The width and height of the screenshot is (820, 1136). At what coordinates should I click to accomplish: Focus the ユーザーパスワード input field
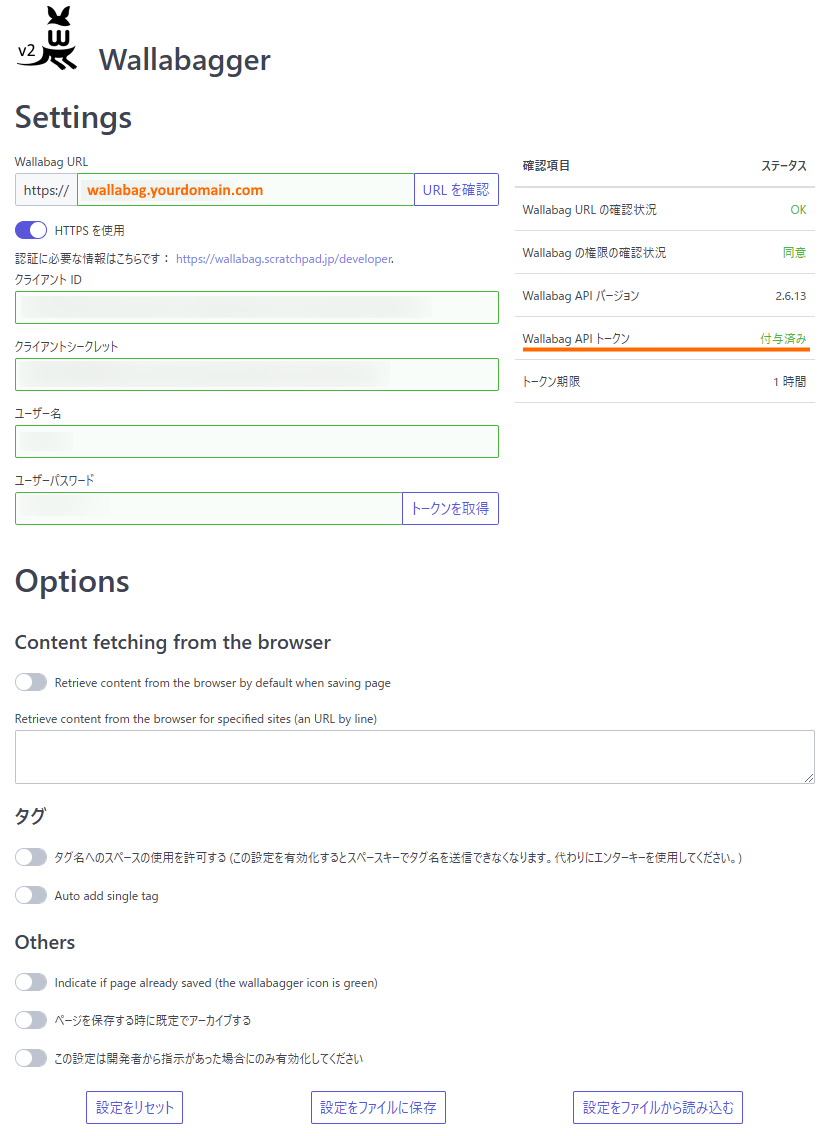209,509
